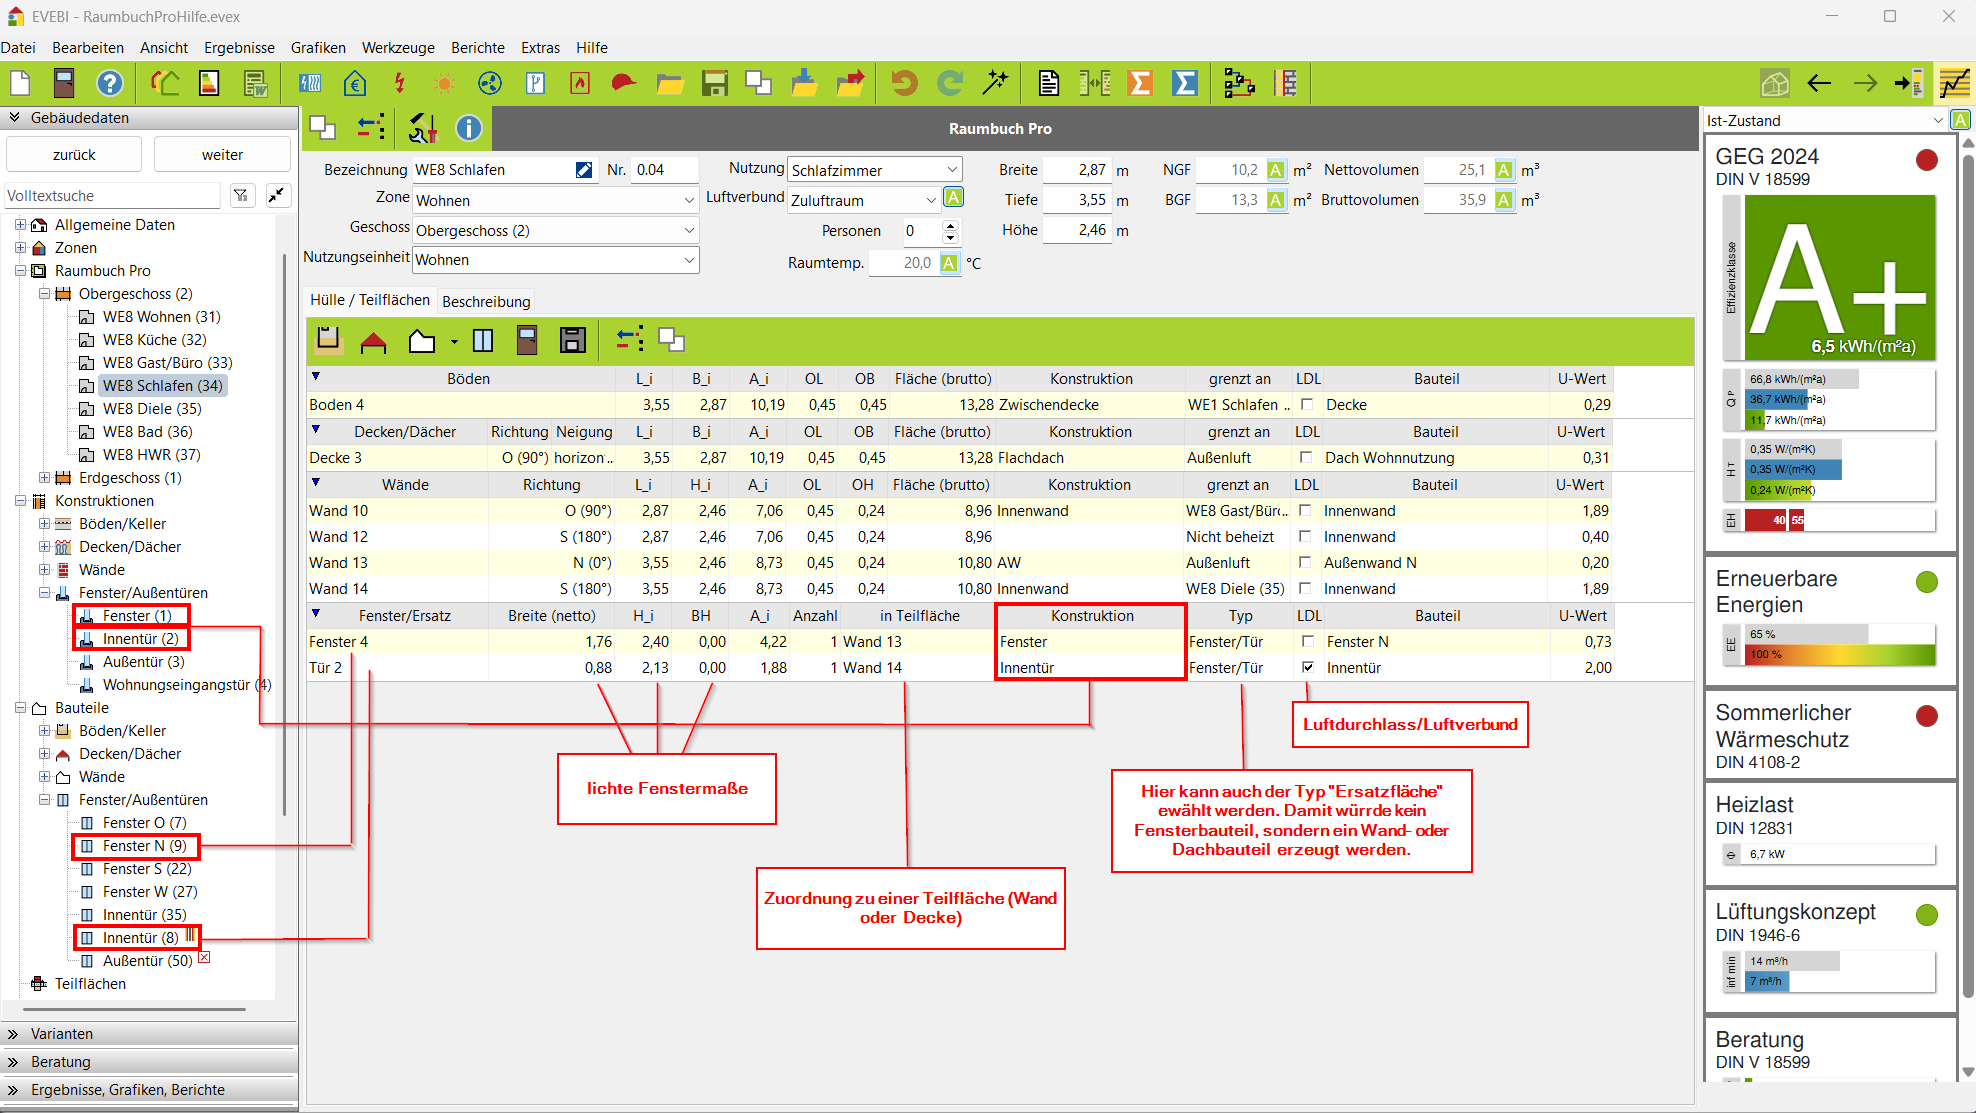Click the orange sigma sum icon
The width and height of the screenshot is (1976, 1113).
coord(1139,83)
